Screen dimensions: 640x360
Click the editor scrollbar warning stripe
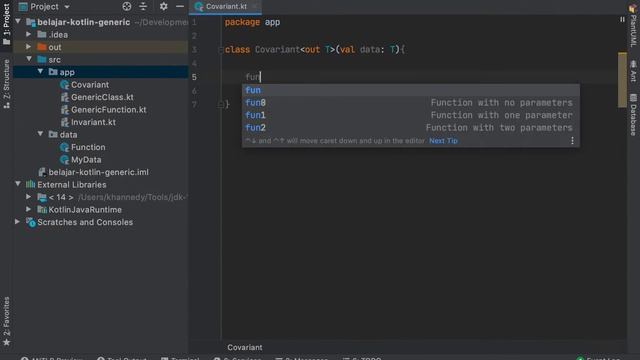click(622, 80)
